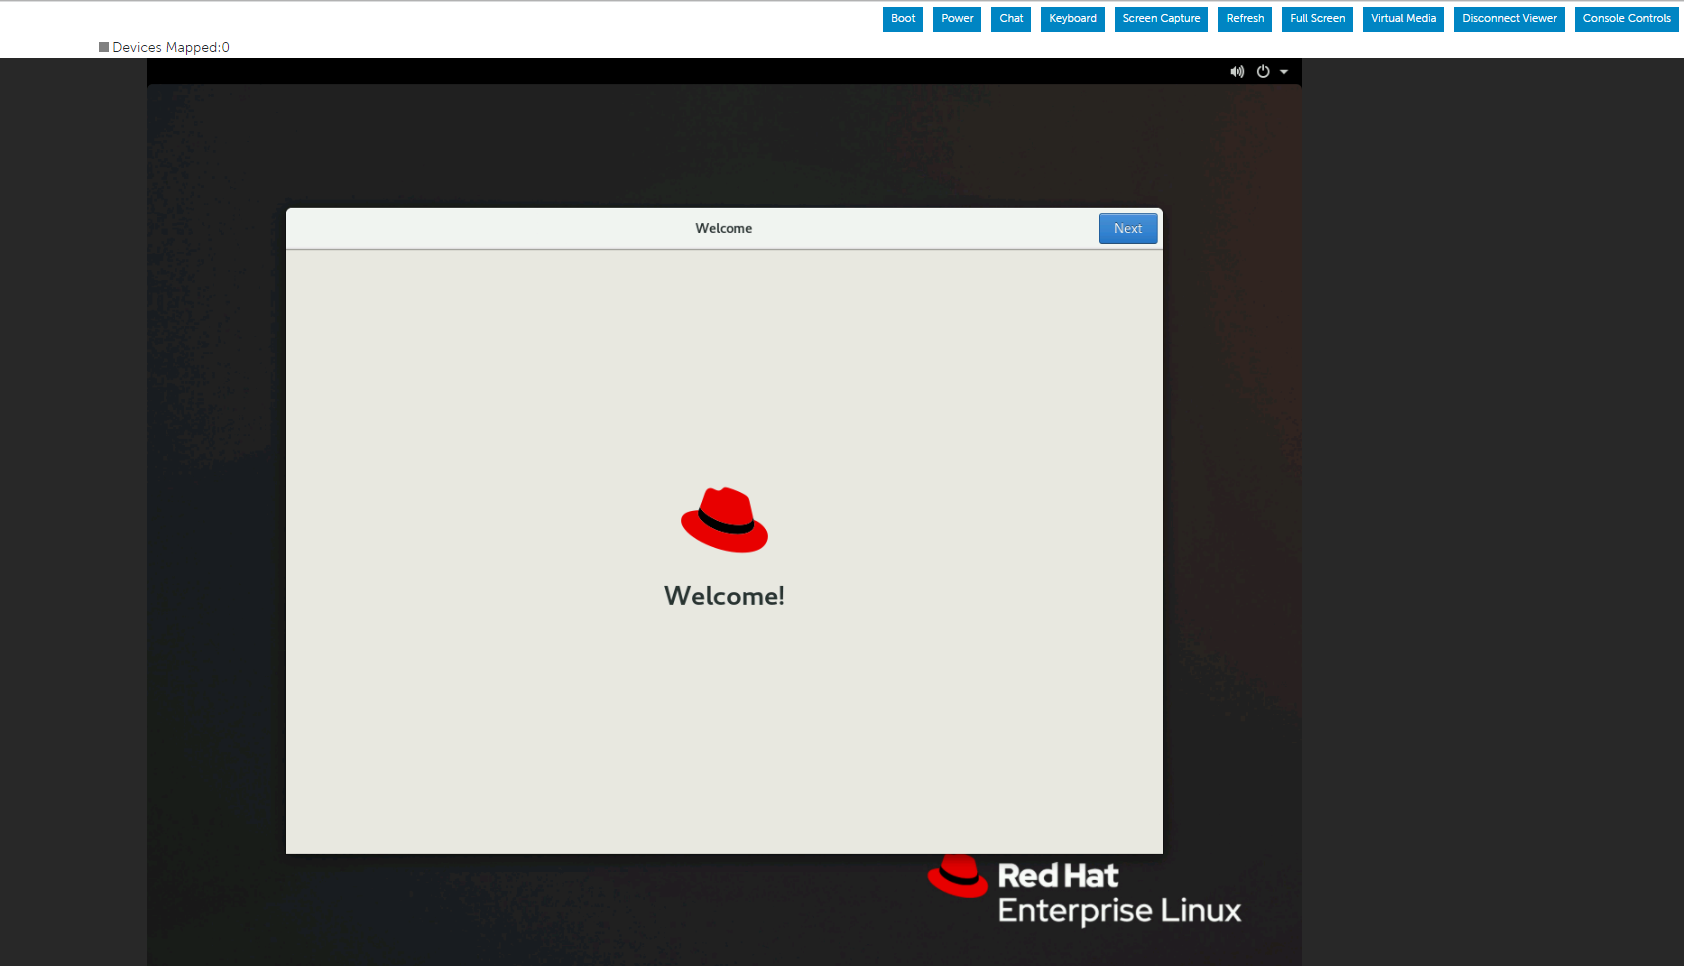This screenshot has width=1684, height=966.
Task: Click the Devices Mapped status square
Action: pos(102,46)
